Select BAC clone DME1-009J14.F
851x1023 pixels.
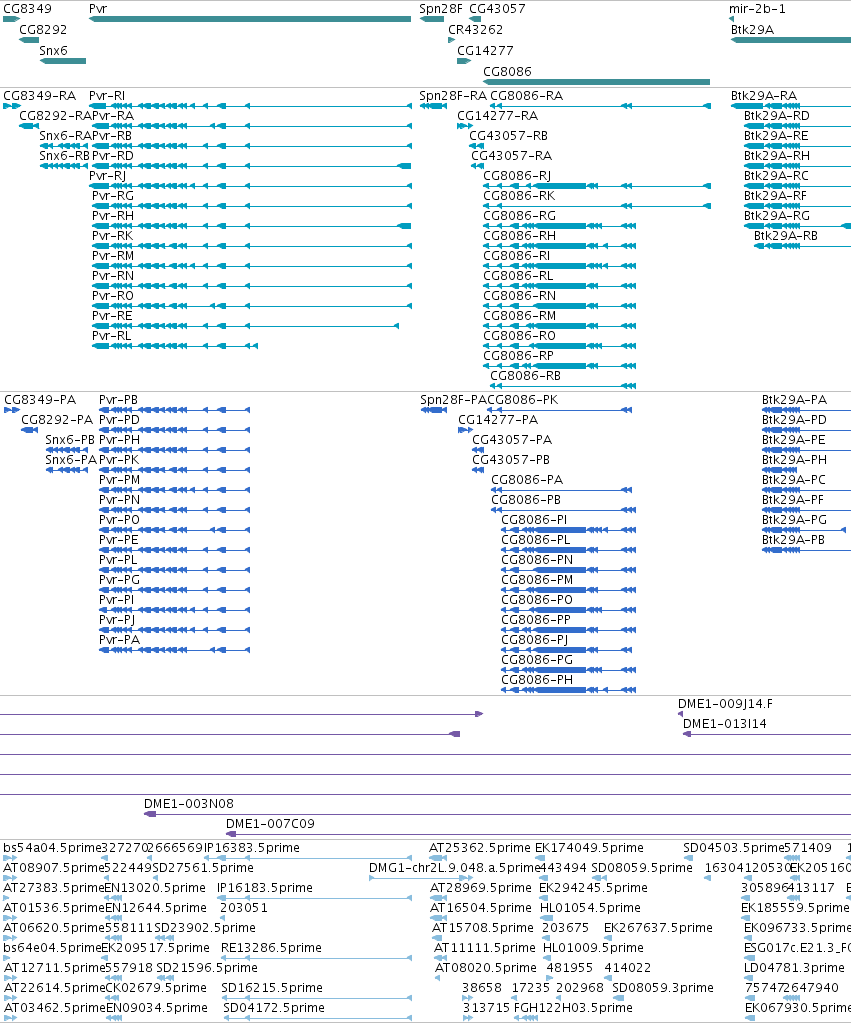coord(726,704)
